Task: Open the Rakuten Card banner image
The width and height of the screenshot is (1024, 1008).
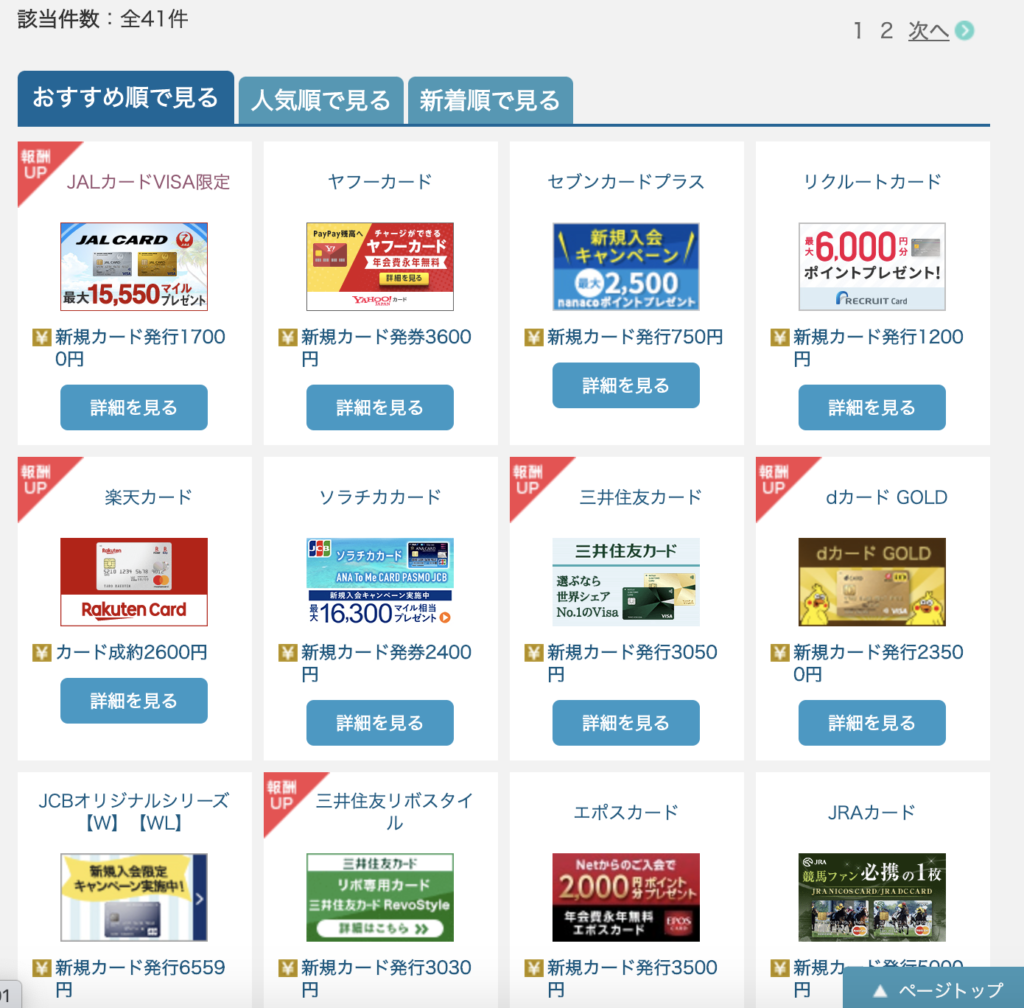Action: tap(134, 582)
